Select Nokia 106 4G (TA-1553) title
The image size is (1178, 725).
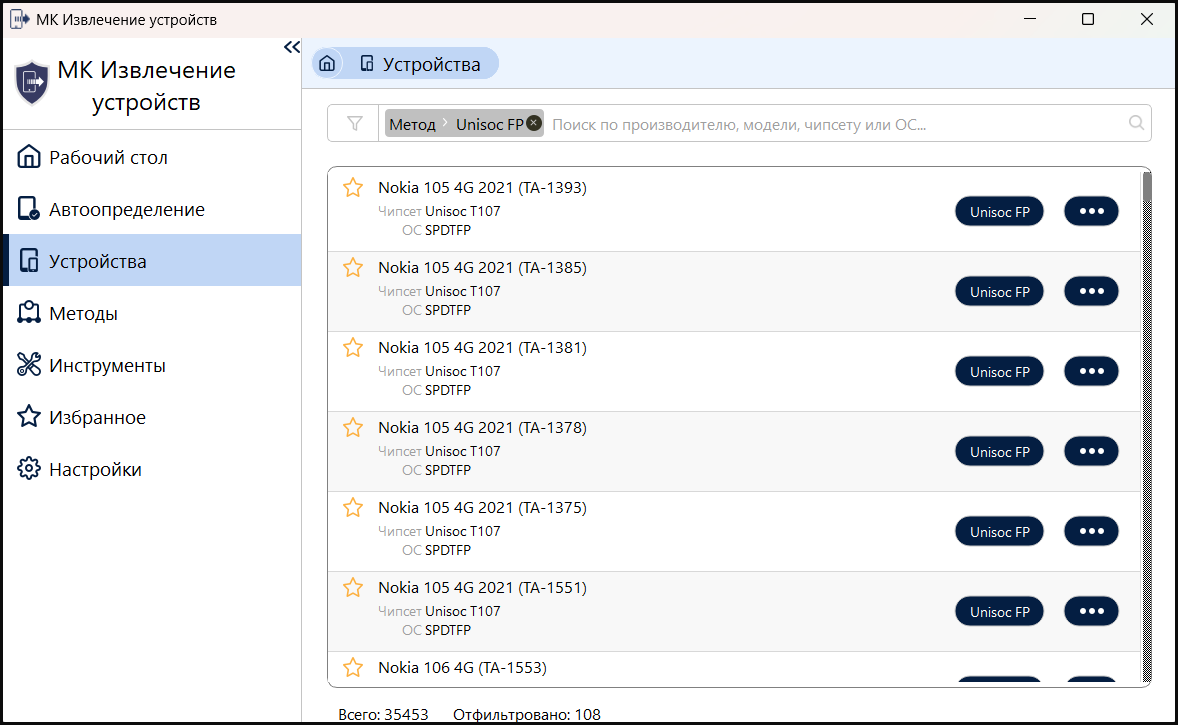pyautogui.click(x=462, y=667)
